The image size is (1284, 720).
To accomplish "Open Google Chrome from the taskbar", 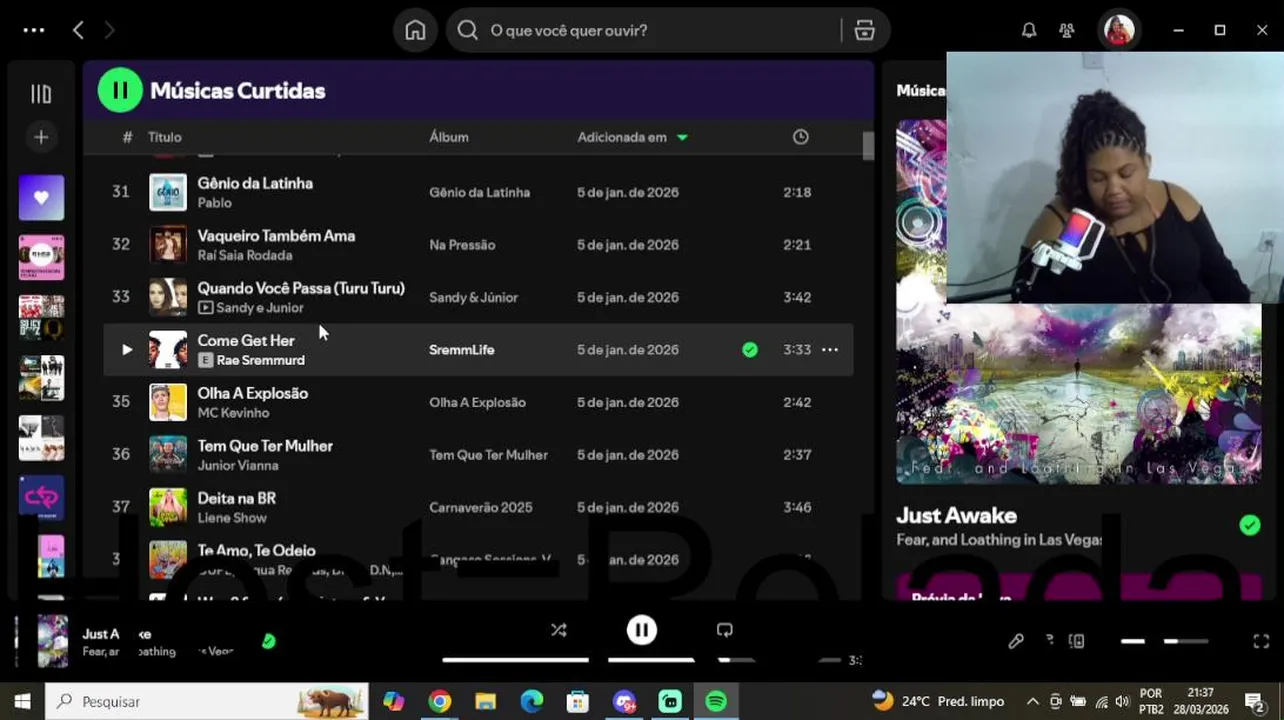I will (439, 702).
